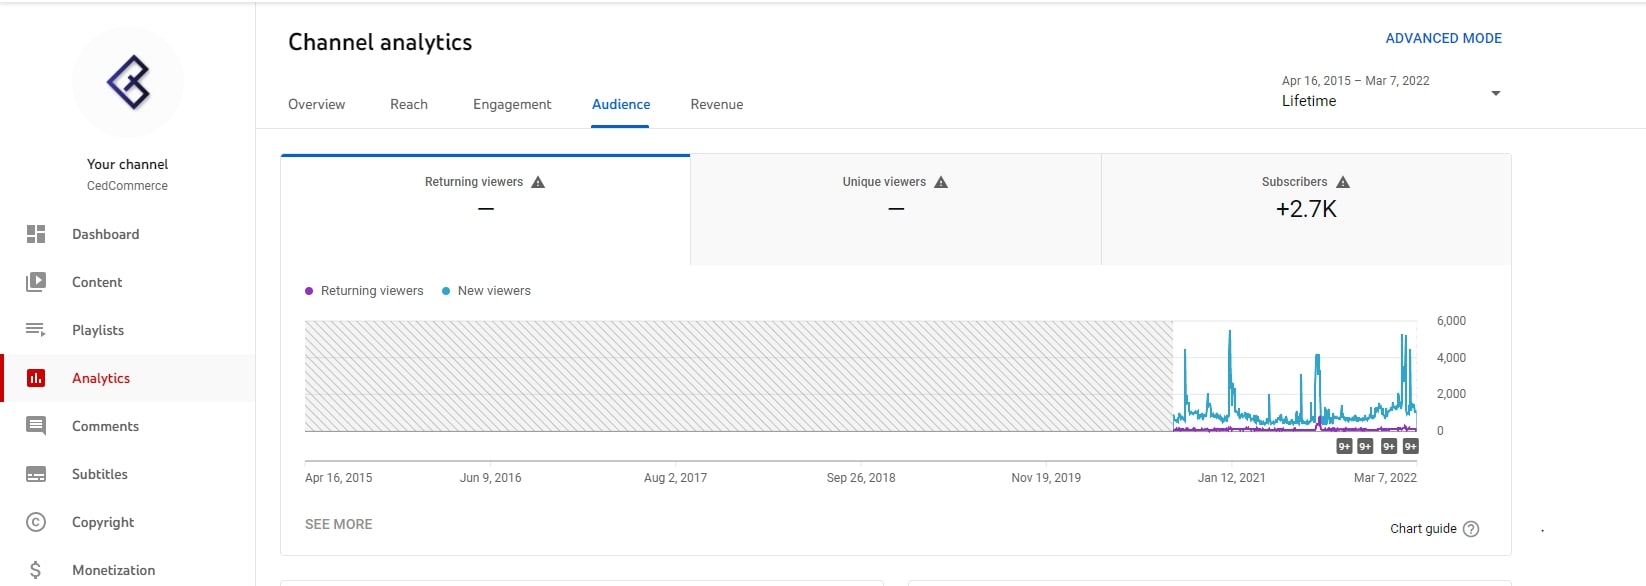Screen dimensions: 1646x586
Task: Open the Lifetime date range dropdown
Action: point(1391,92)
